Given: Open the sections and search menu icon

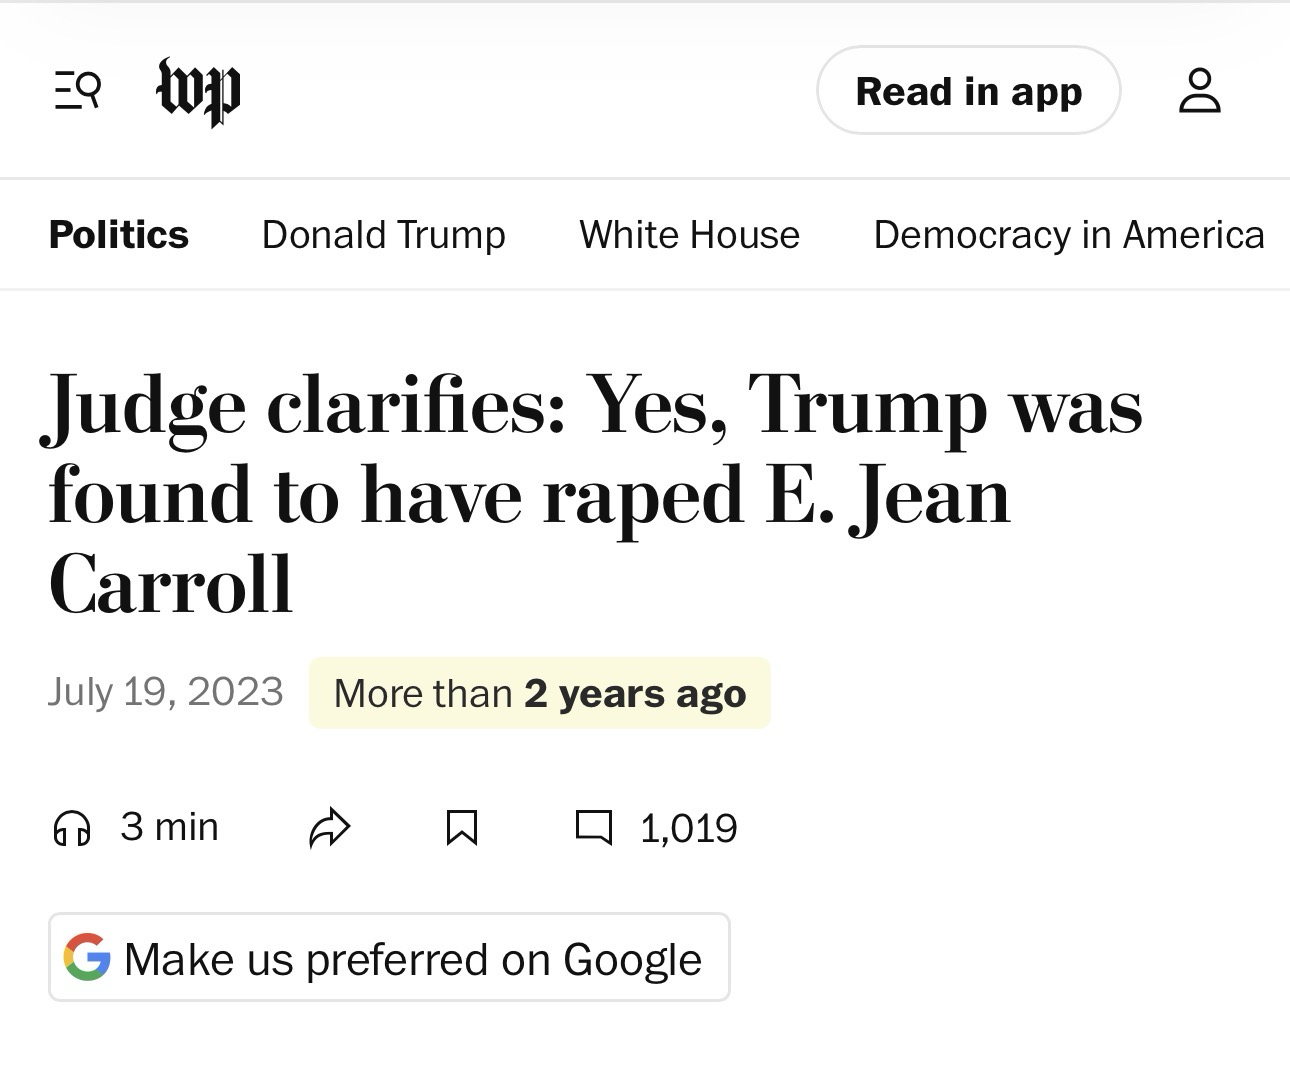Looking at the screenshot, I should point(77,91).
